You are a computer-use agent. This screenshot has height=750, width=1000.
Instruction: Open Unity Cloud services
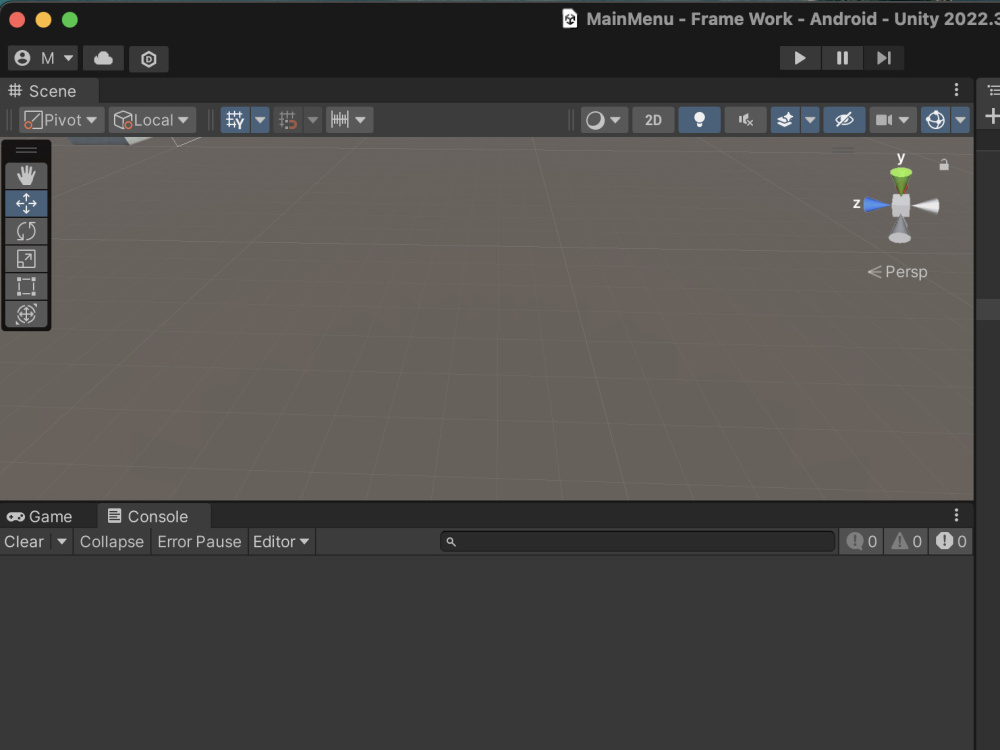pos(103,58)
